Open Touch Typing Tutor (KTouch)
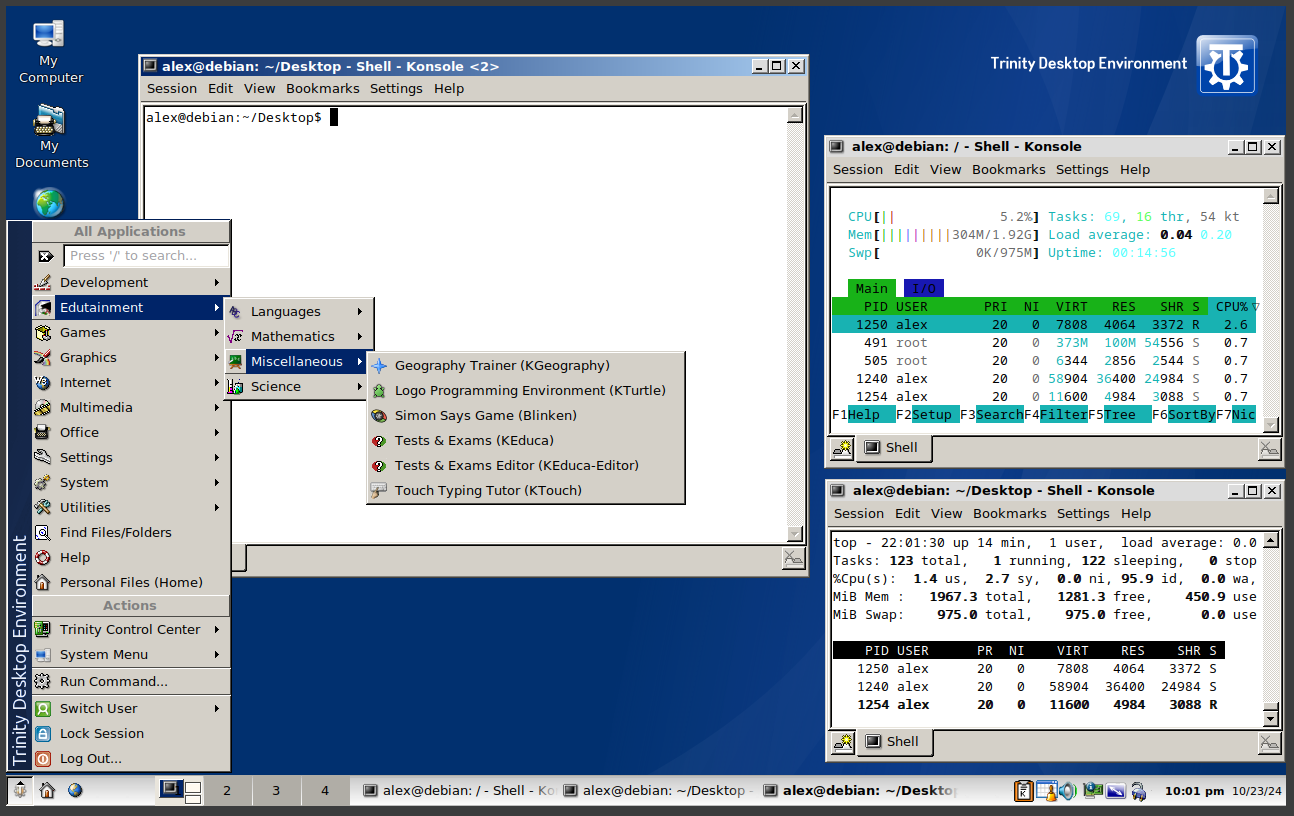This screenshot has height=816, width=1294. tap(487, 491)
